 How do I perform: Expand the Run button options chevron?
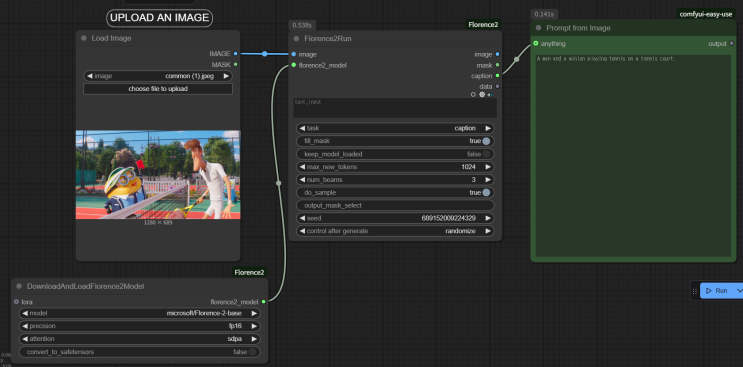(739, 291)
